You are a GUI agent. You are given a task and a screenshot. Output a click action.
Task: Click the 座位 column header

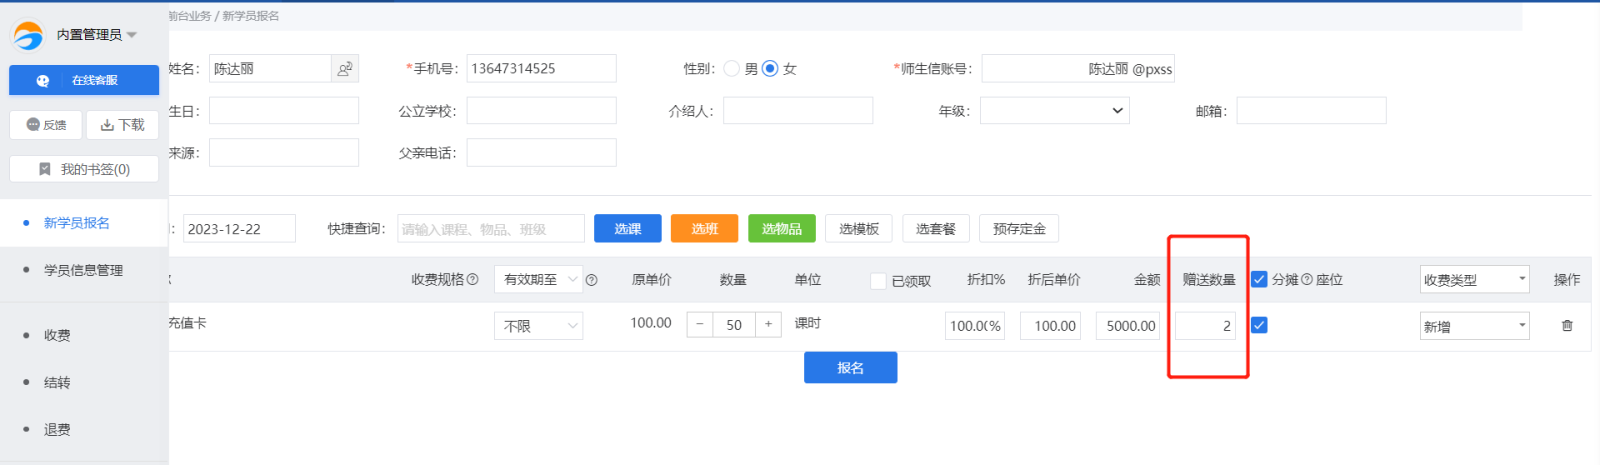(x=1329, y=280)
